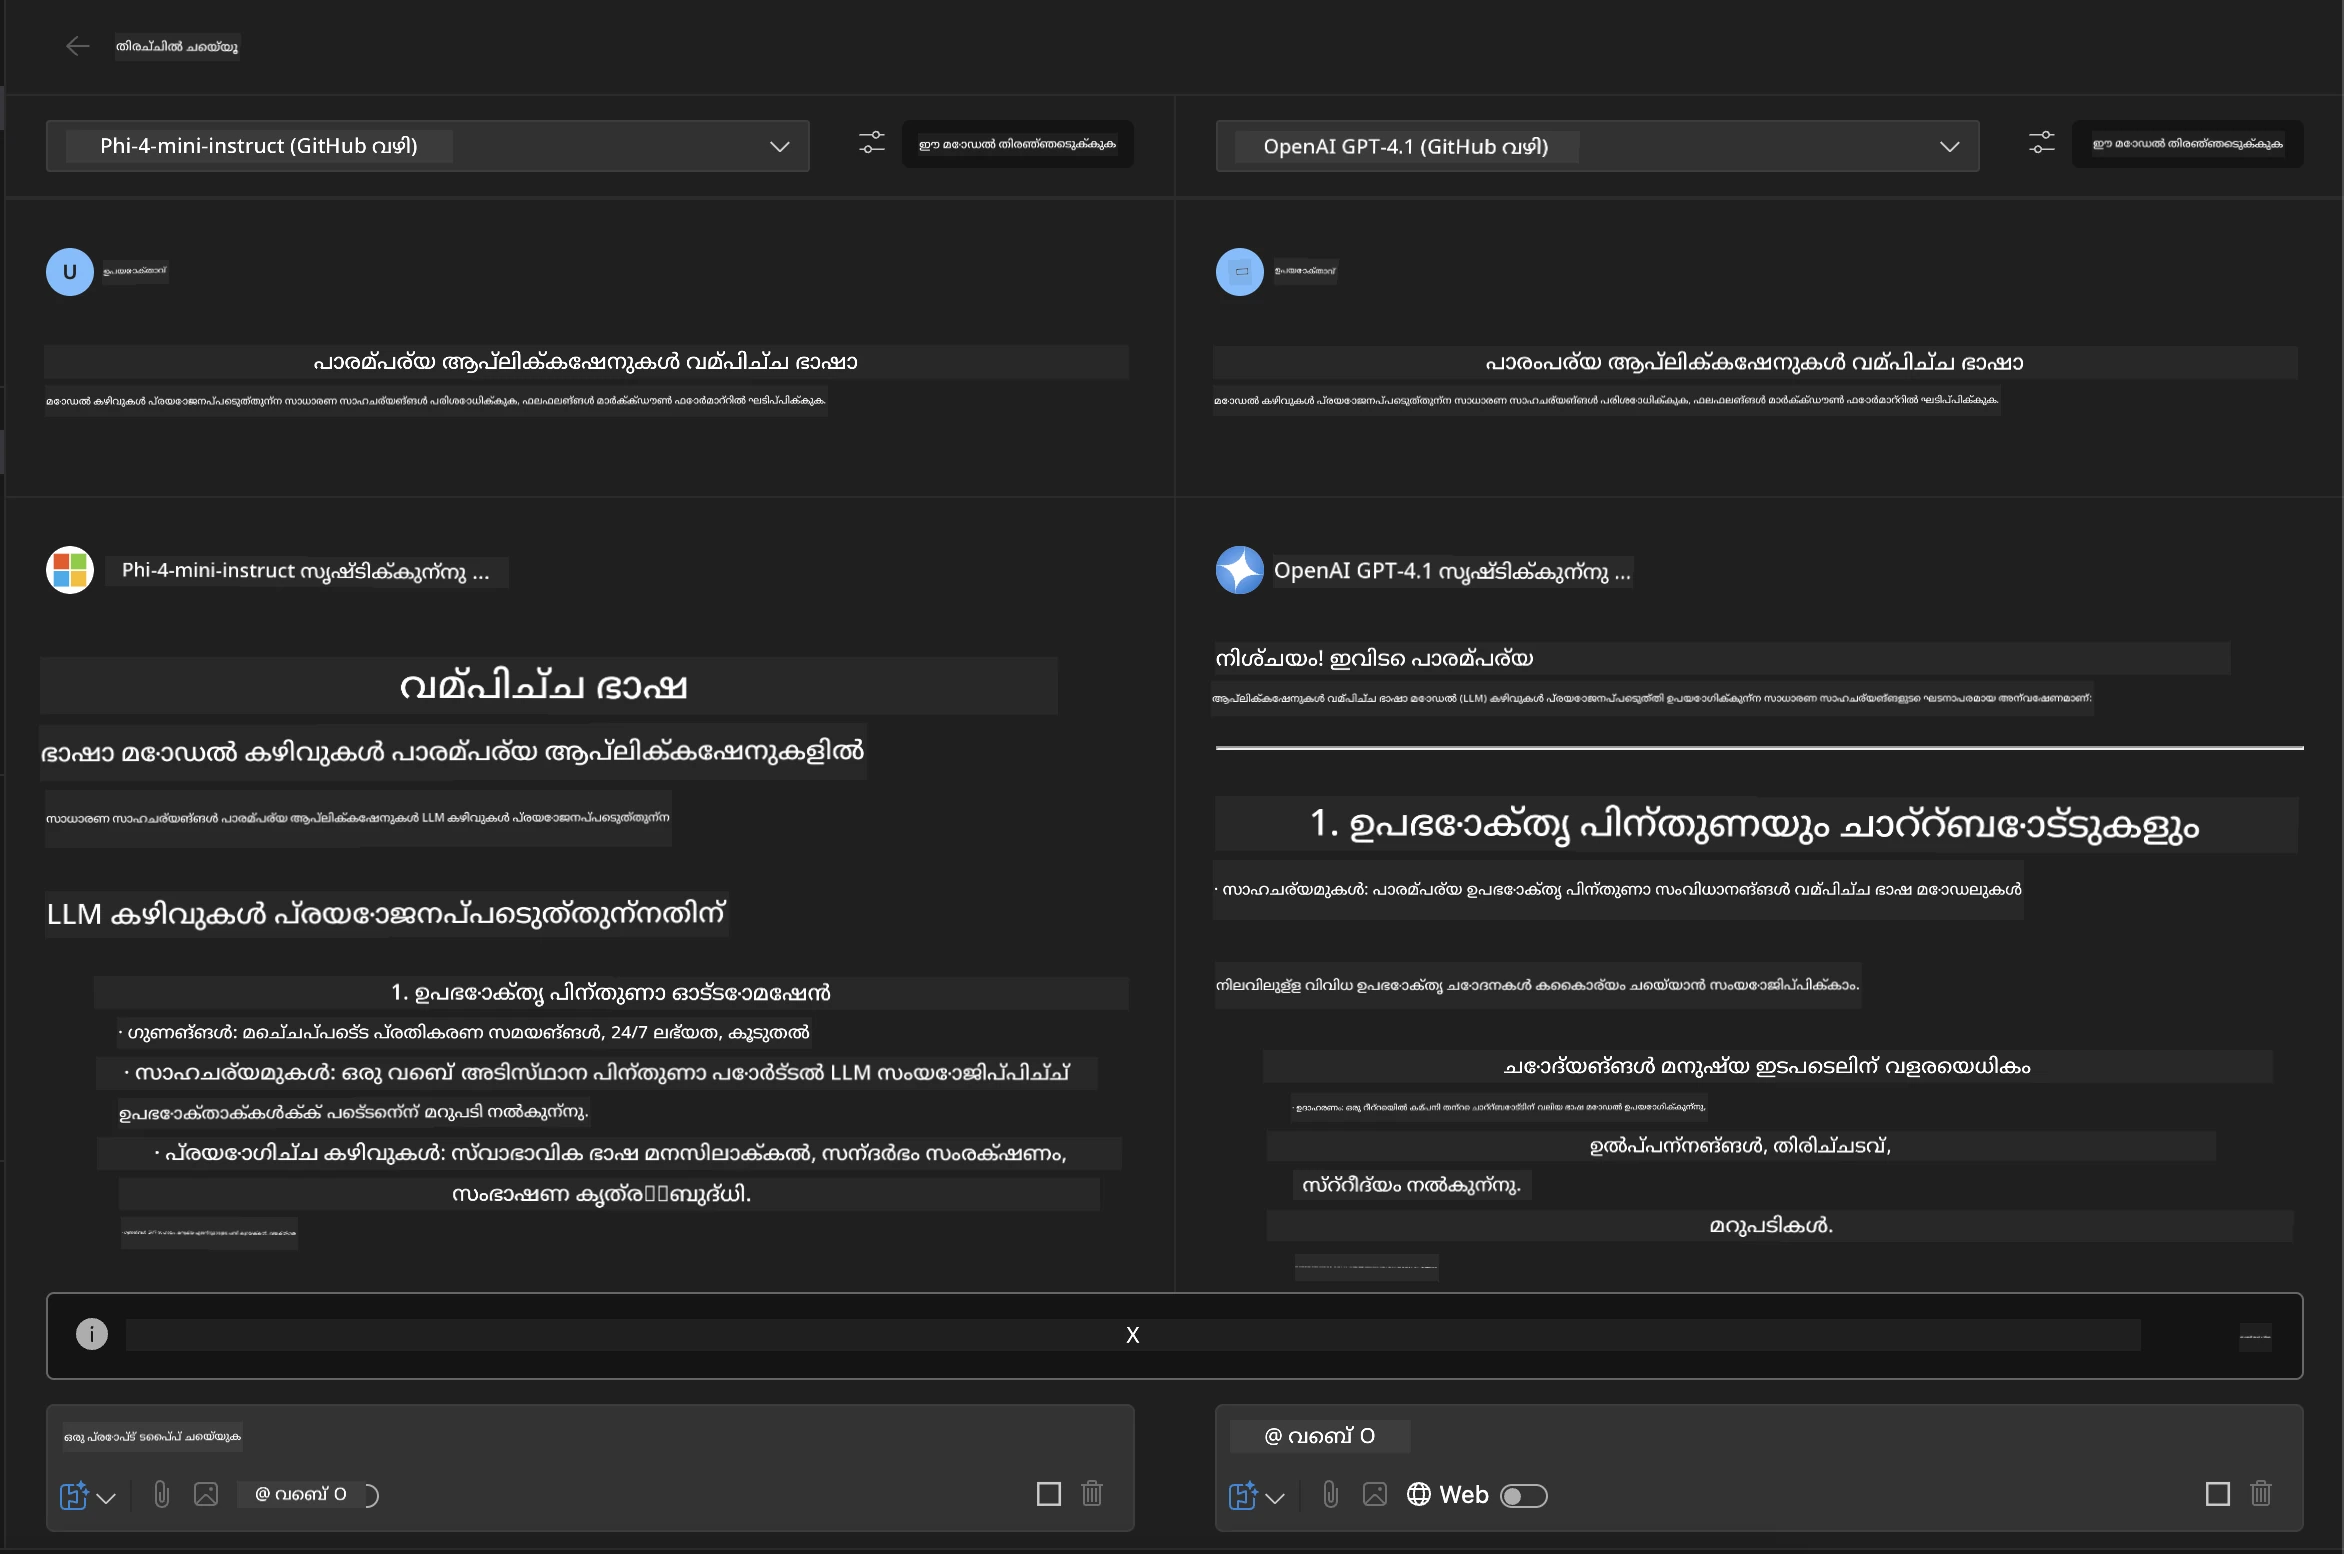Open the Phi-4-mini-instruct model dropdown
Image resolution: width=2344 pixels, height=1554 pixels.
[427, 146]
